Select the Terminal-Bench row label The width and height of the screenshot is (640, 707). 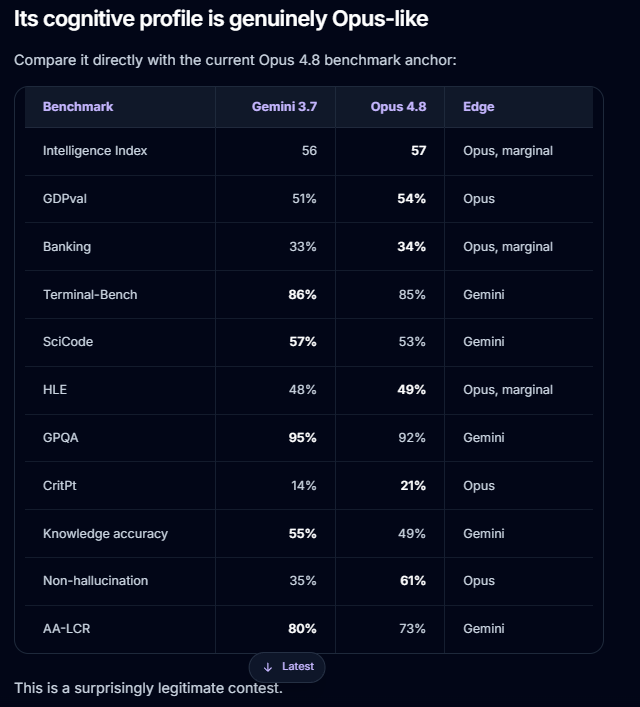pyautogui.click(x=90, y=295)
